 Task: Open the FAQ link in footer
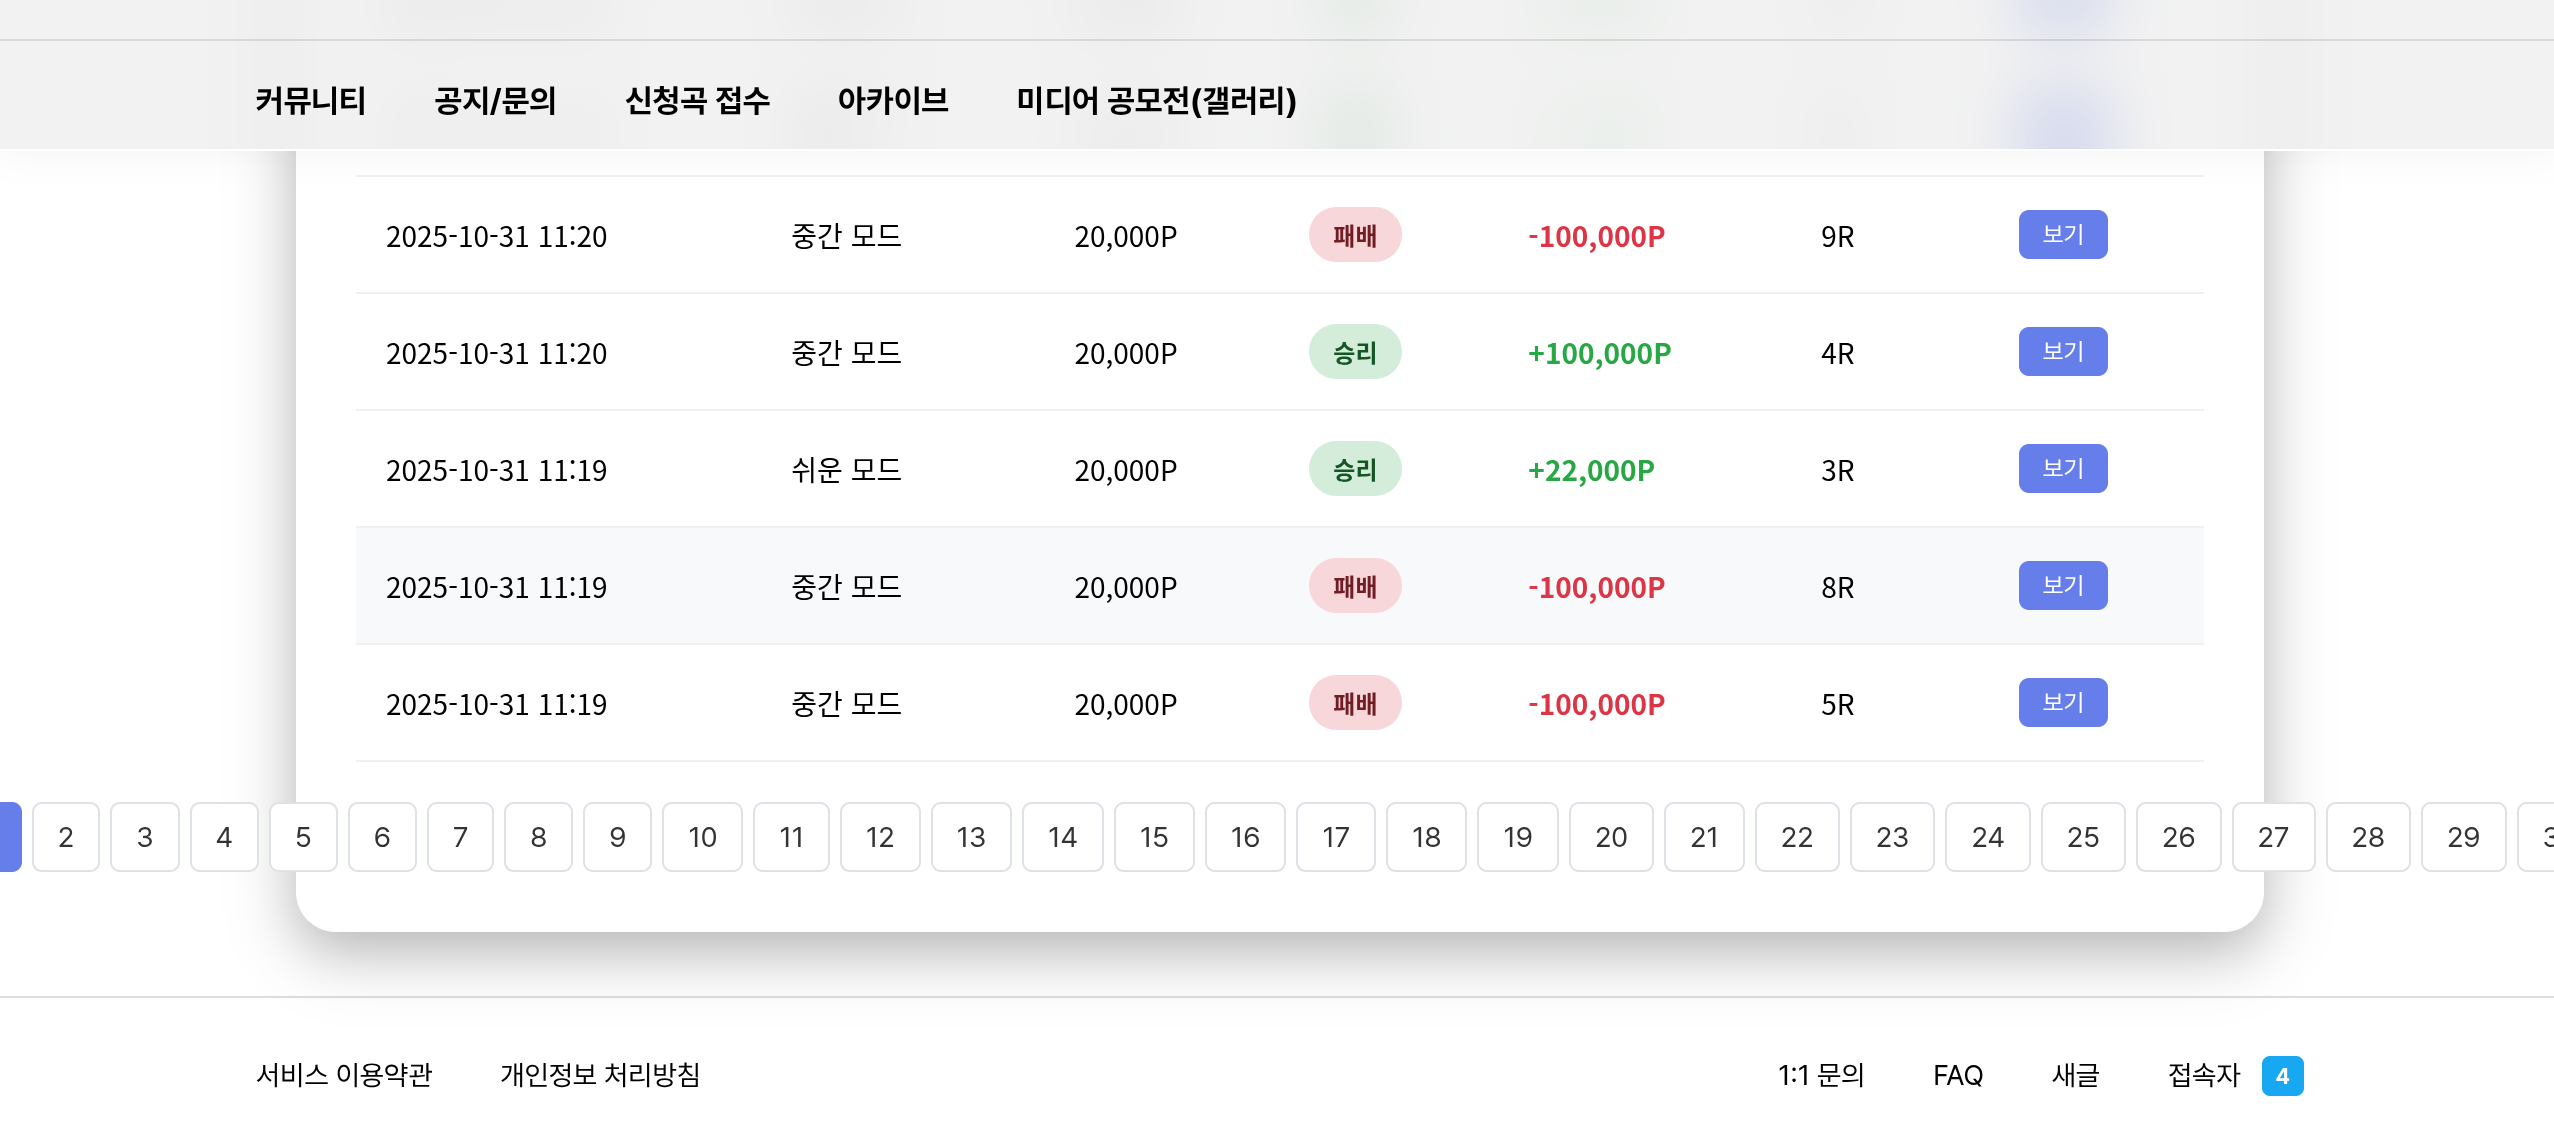point(1957,1075)
